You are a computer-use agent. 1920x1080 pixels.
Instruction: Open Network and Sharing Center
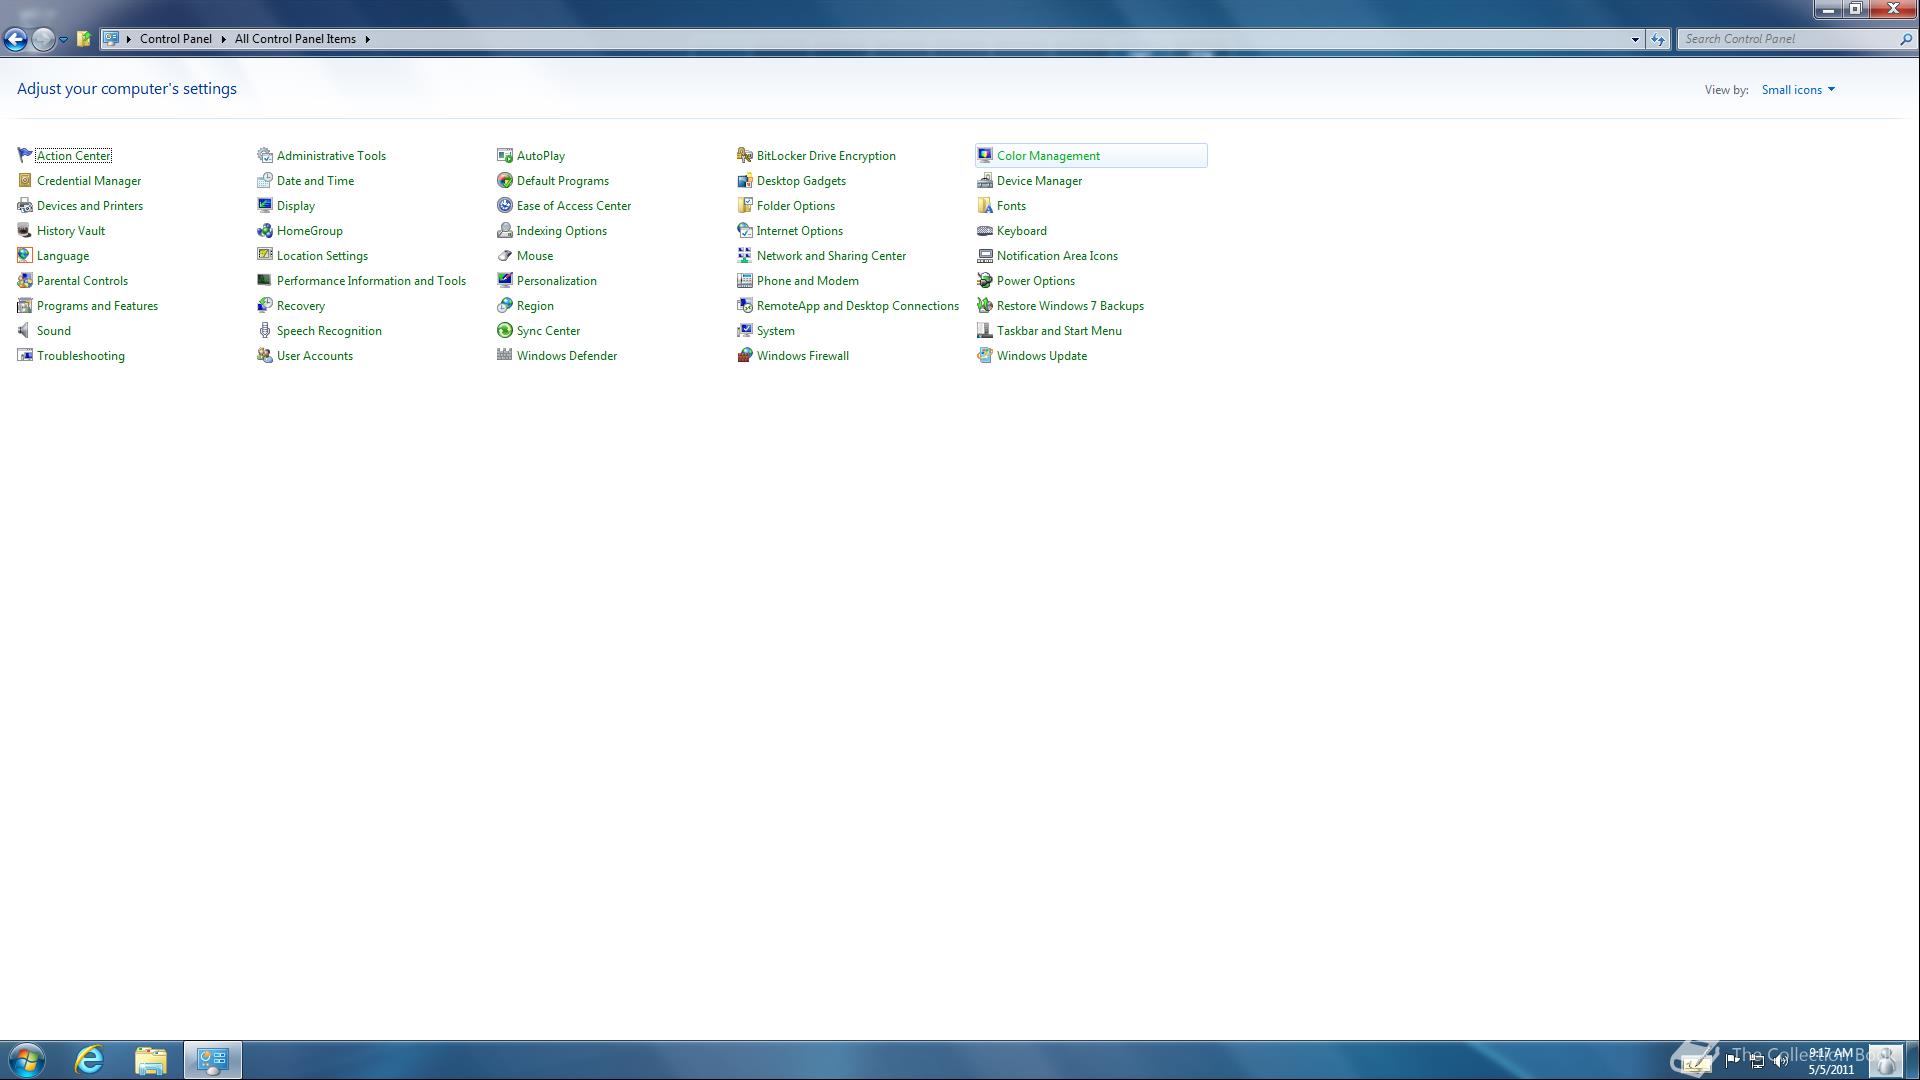coord(831,256)
